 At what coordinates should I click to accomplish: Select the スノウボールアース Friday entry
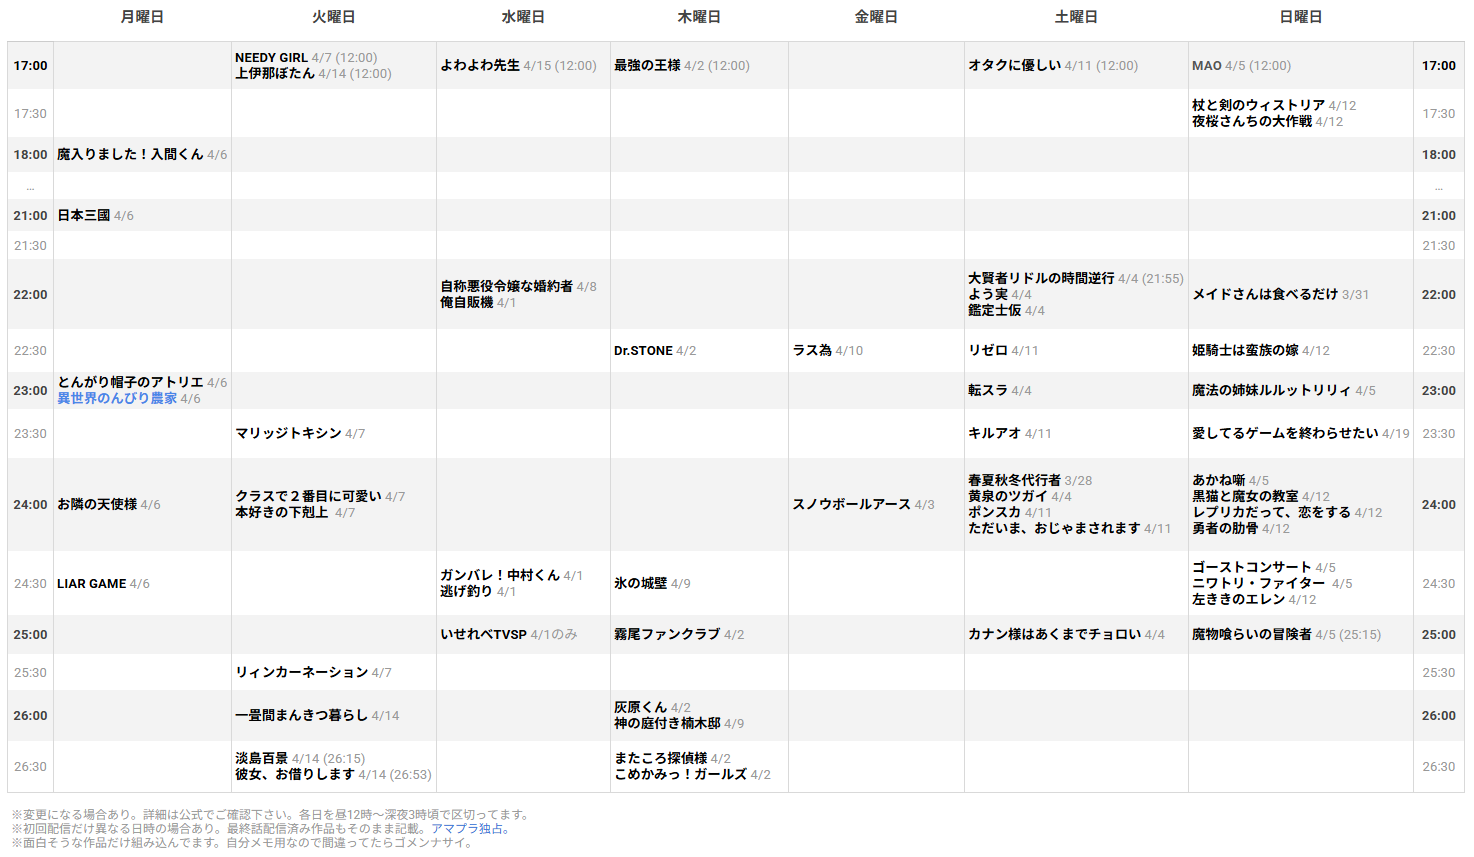[851, 505]
